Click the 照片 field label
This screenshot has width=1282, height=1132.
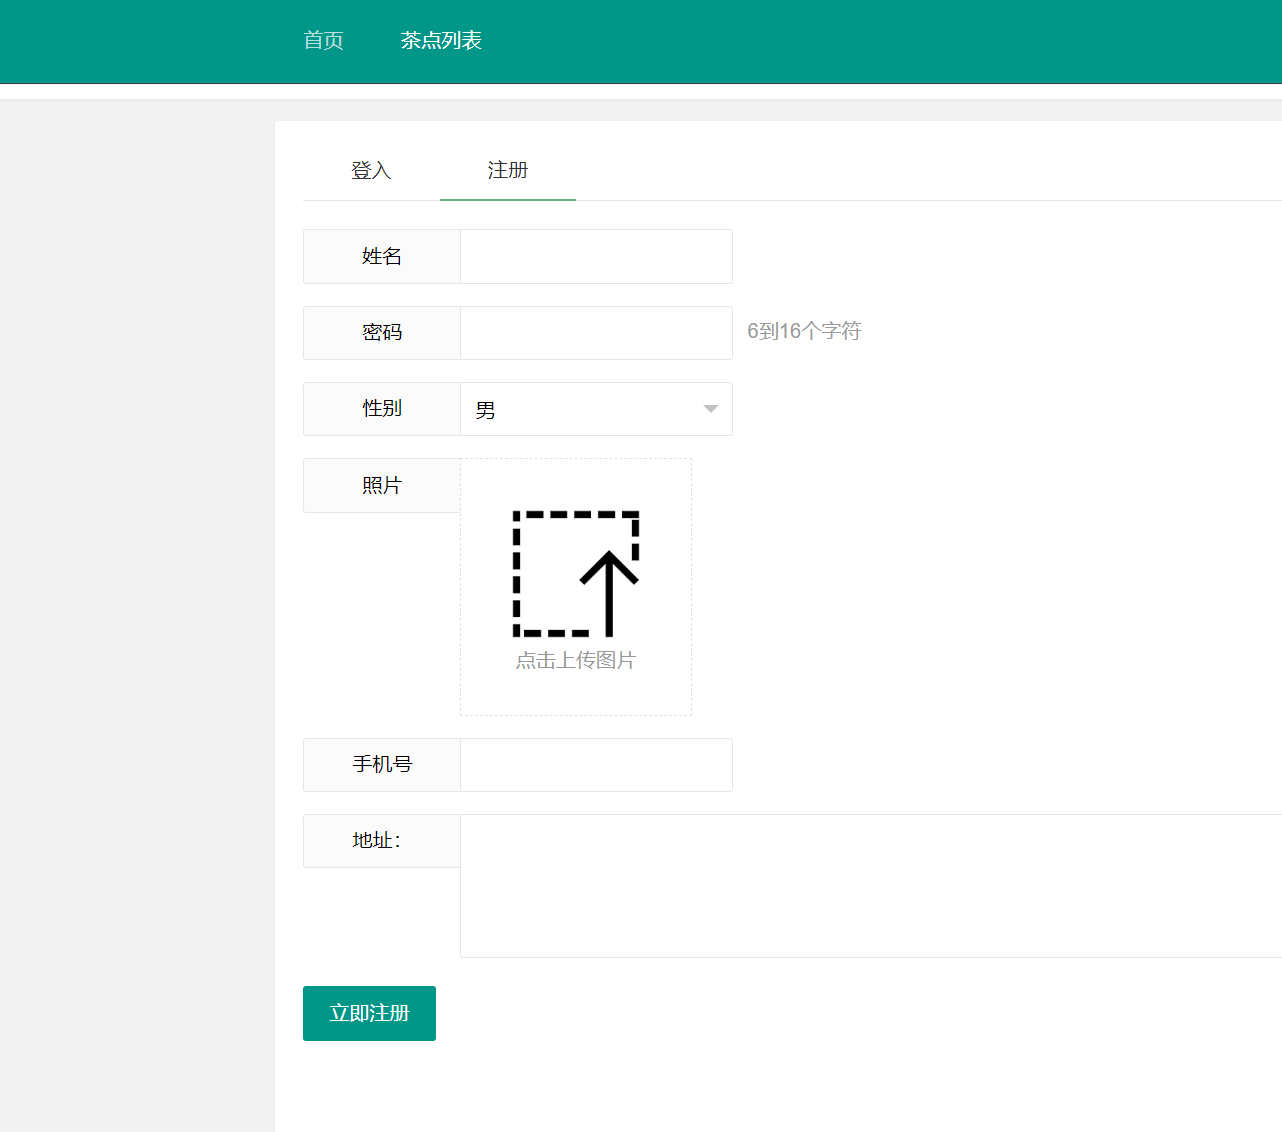pyautogui.click(x=382, y=486)
